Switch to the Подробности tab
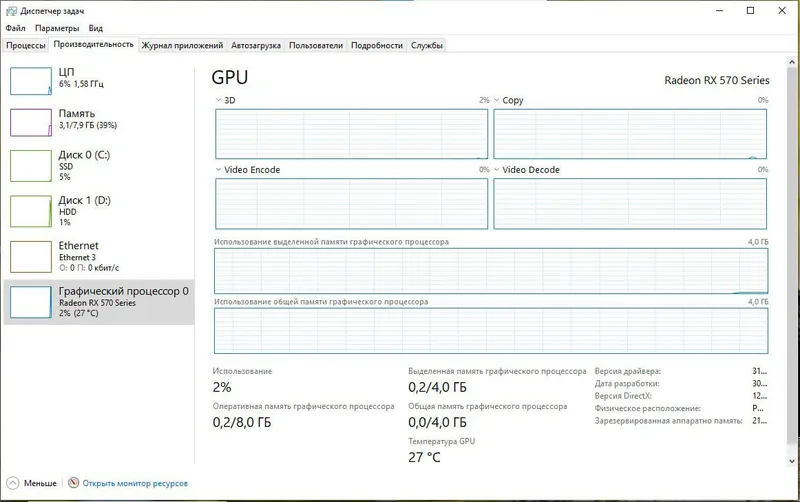Screen dimensions: 800x502 [x=377, y=45]
